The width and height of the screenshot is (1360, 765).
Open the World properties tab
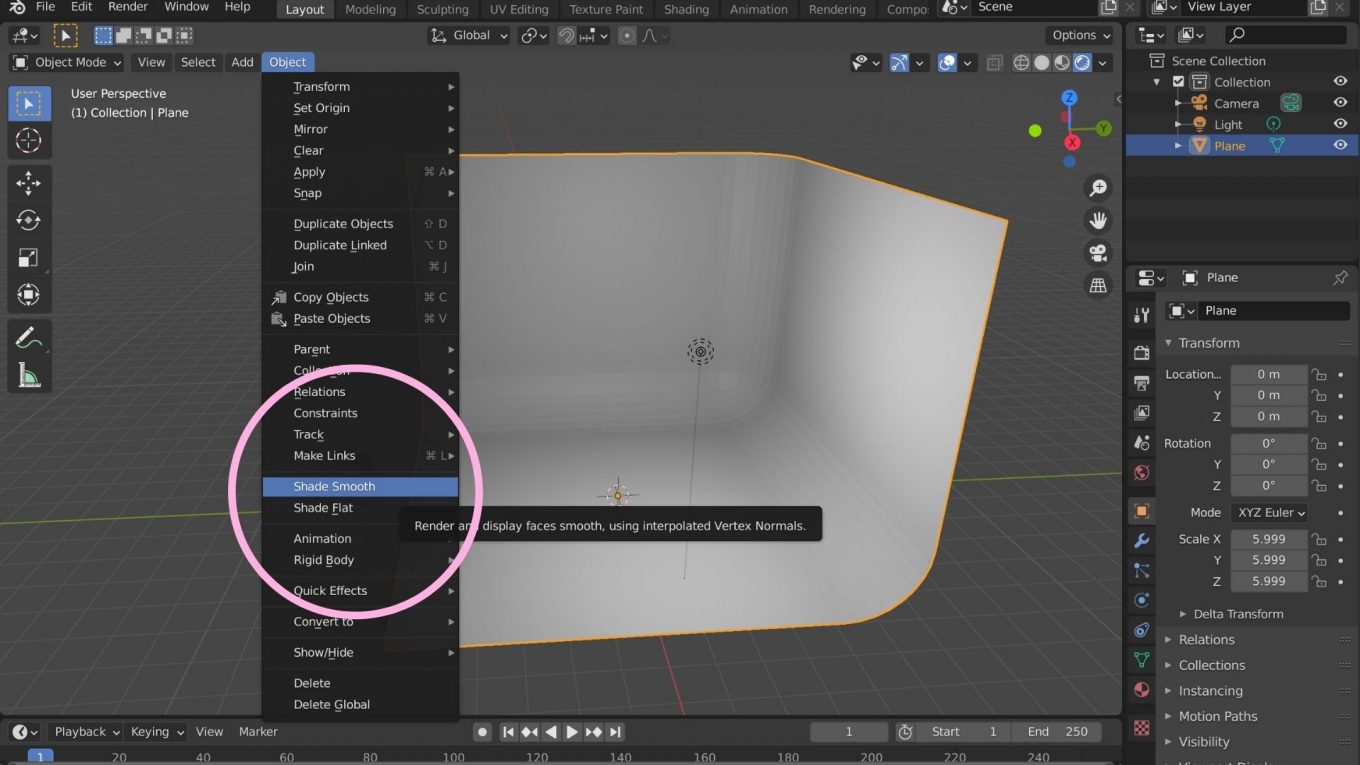click(1141, 472)
